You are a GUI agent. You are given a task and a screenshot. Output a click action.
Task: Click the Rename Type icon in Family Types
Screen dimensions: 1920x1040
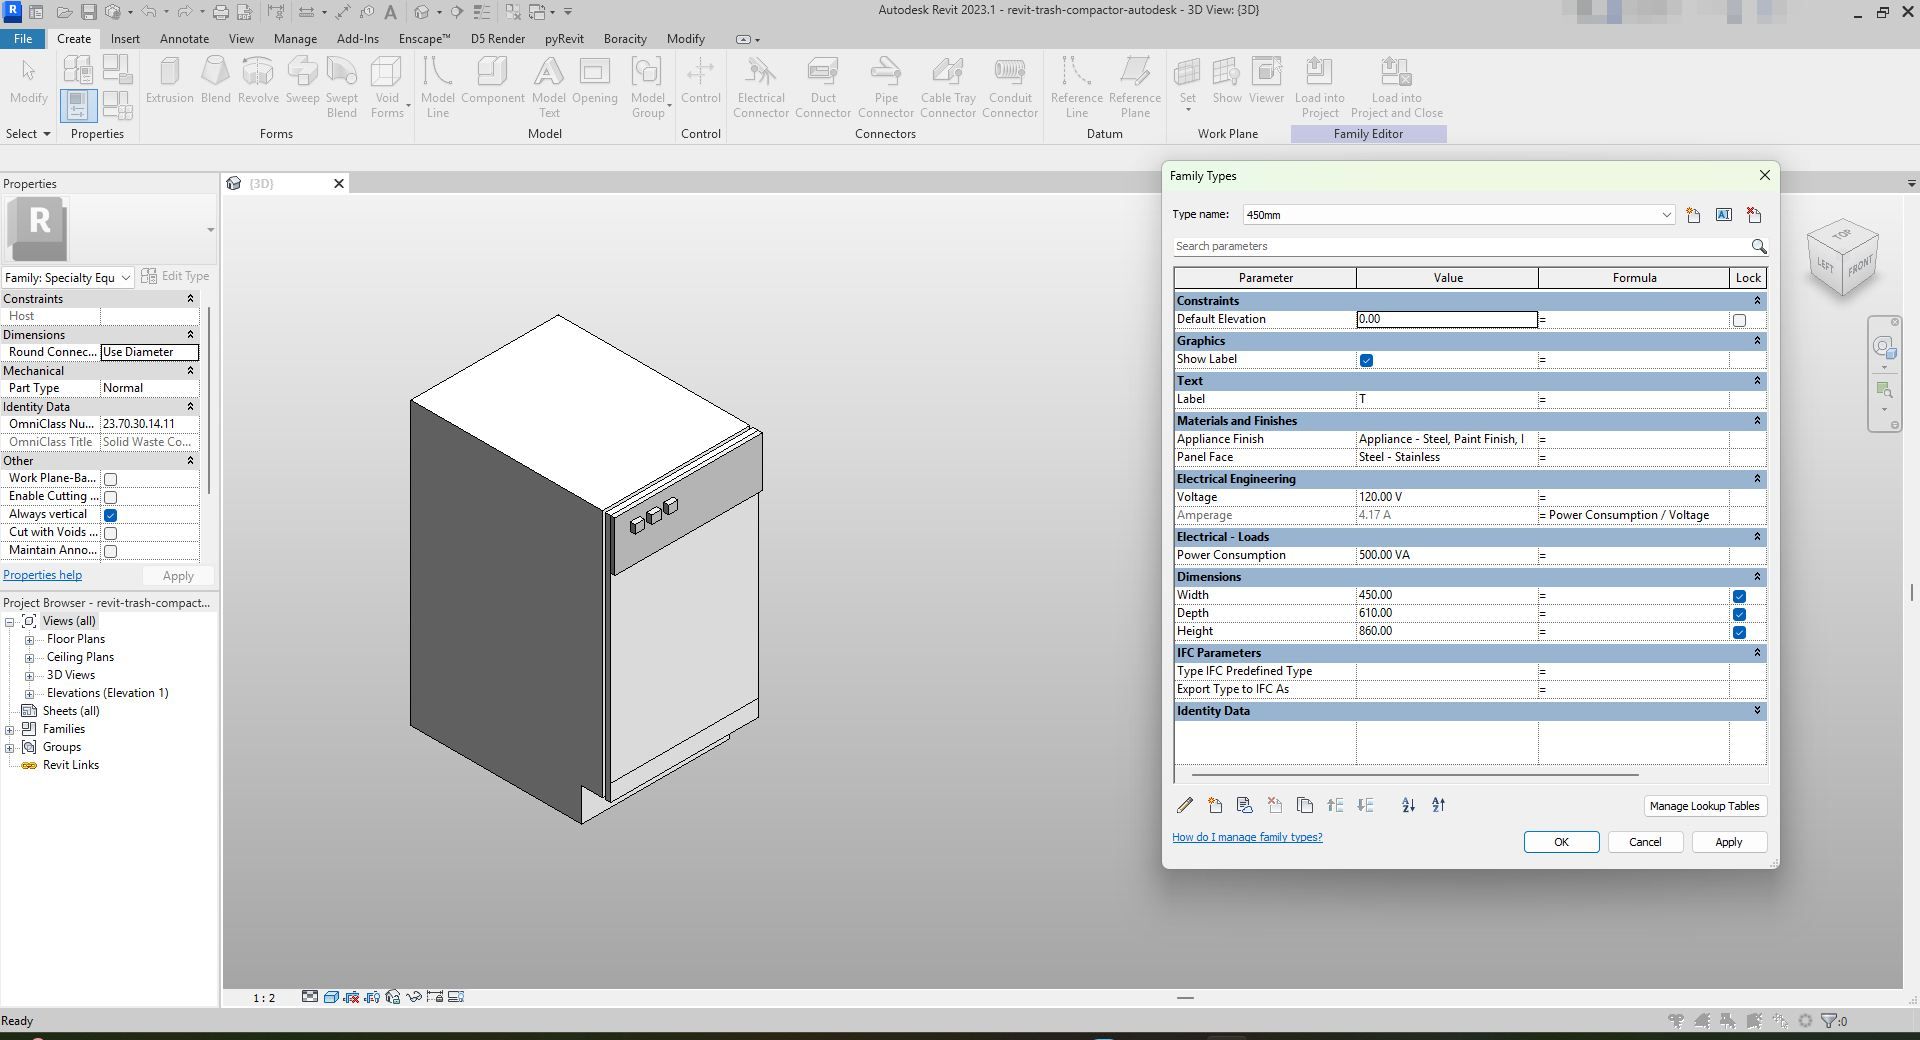point(1724,215)
